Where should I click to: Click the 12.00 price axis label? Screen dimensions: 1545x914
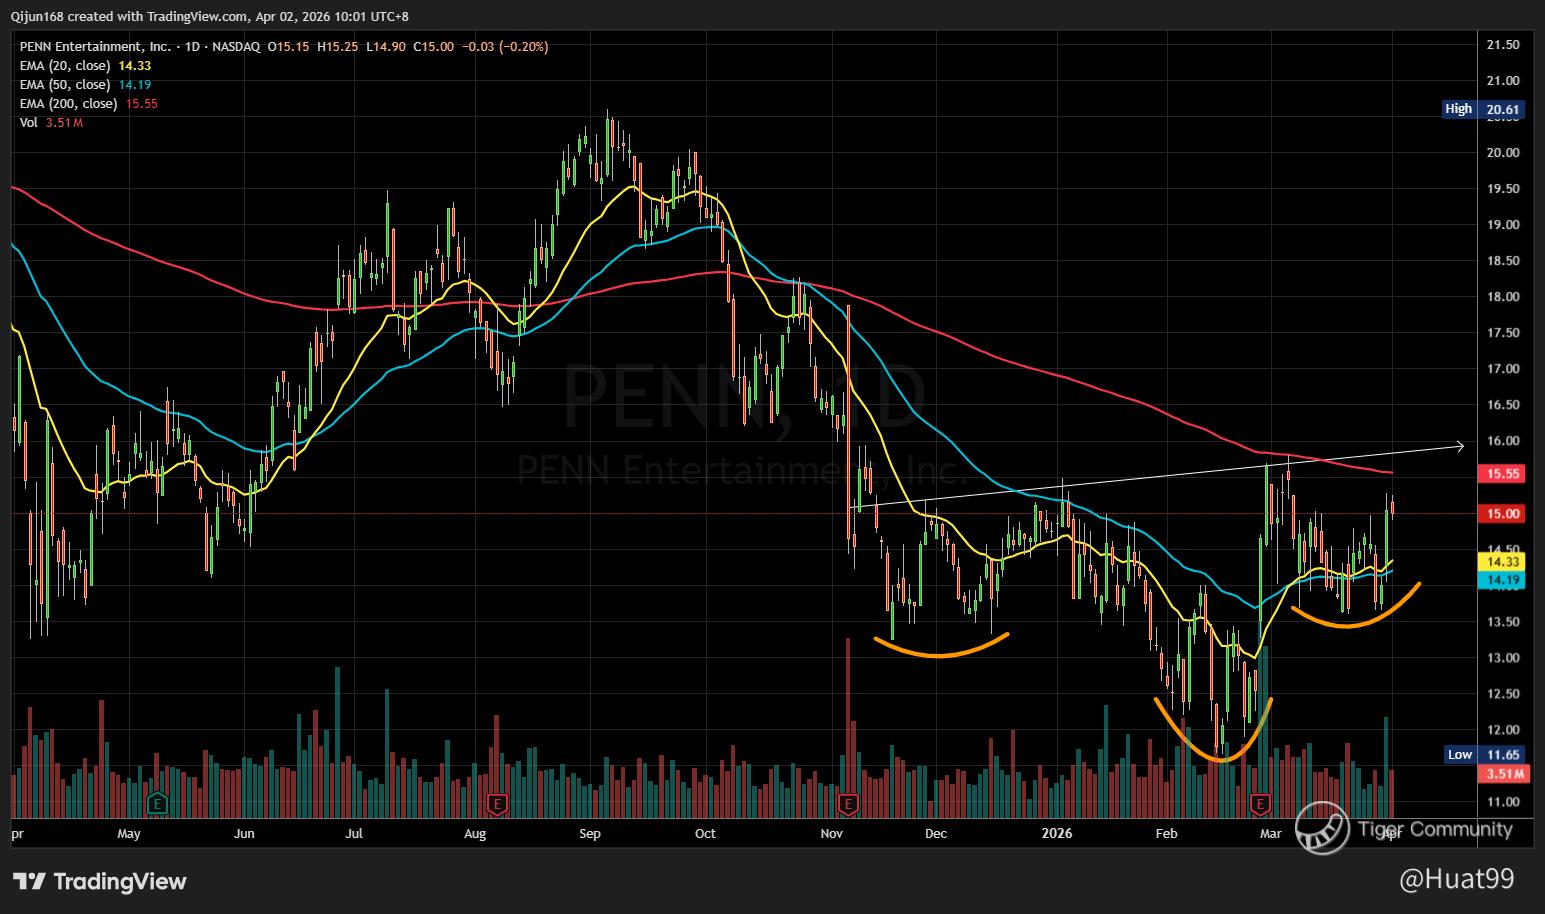click(1503, 730)
